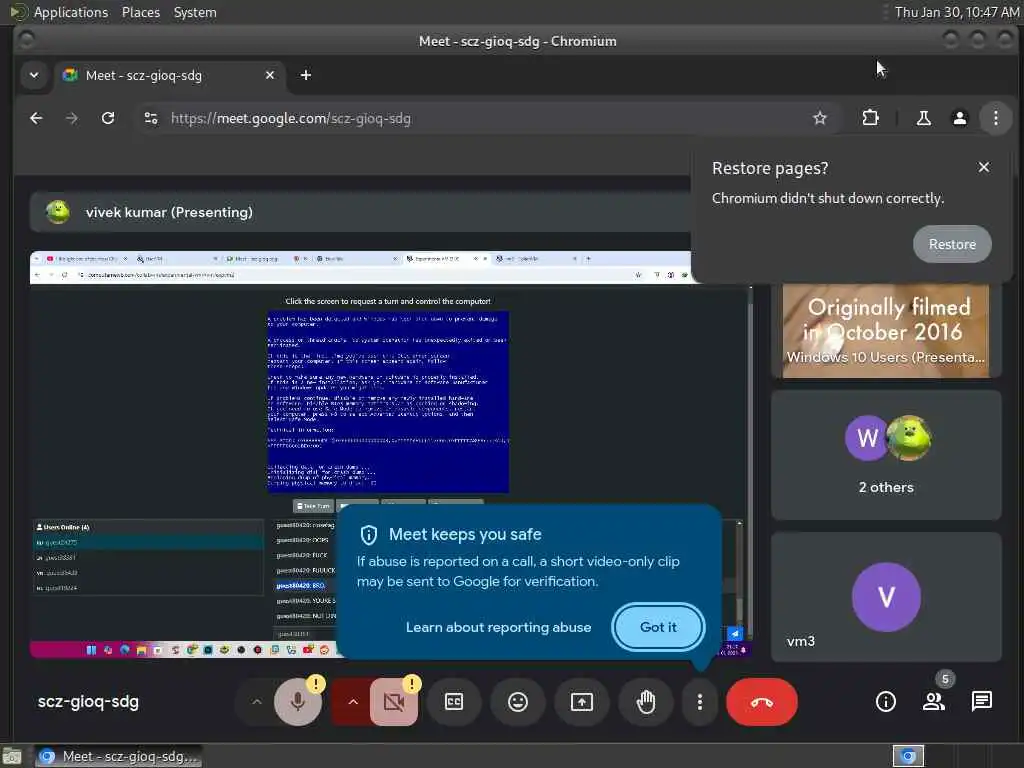Screen dimensions: 1024x768
Task: Click Restore to reopen pages
Action: 952,244
